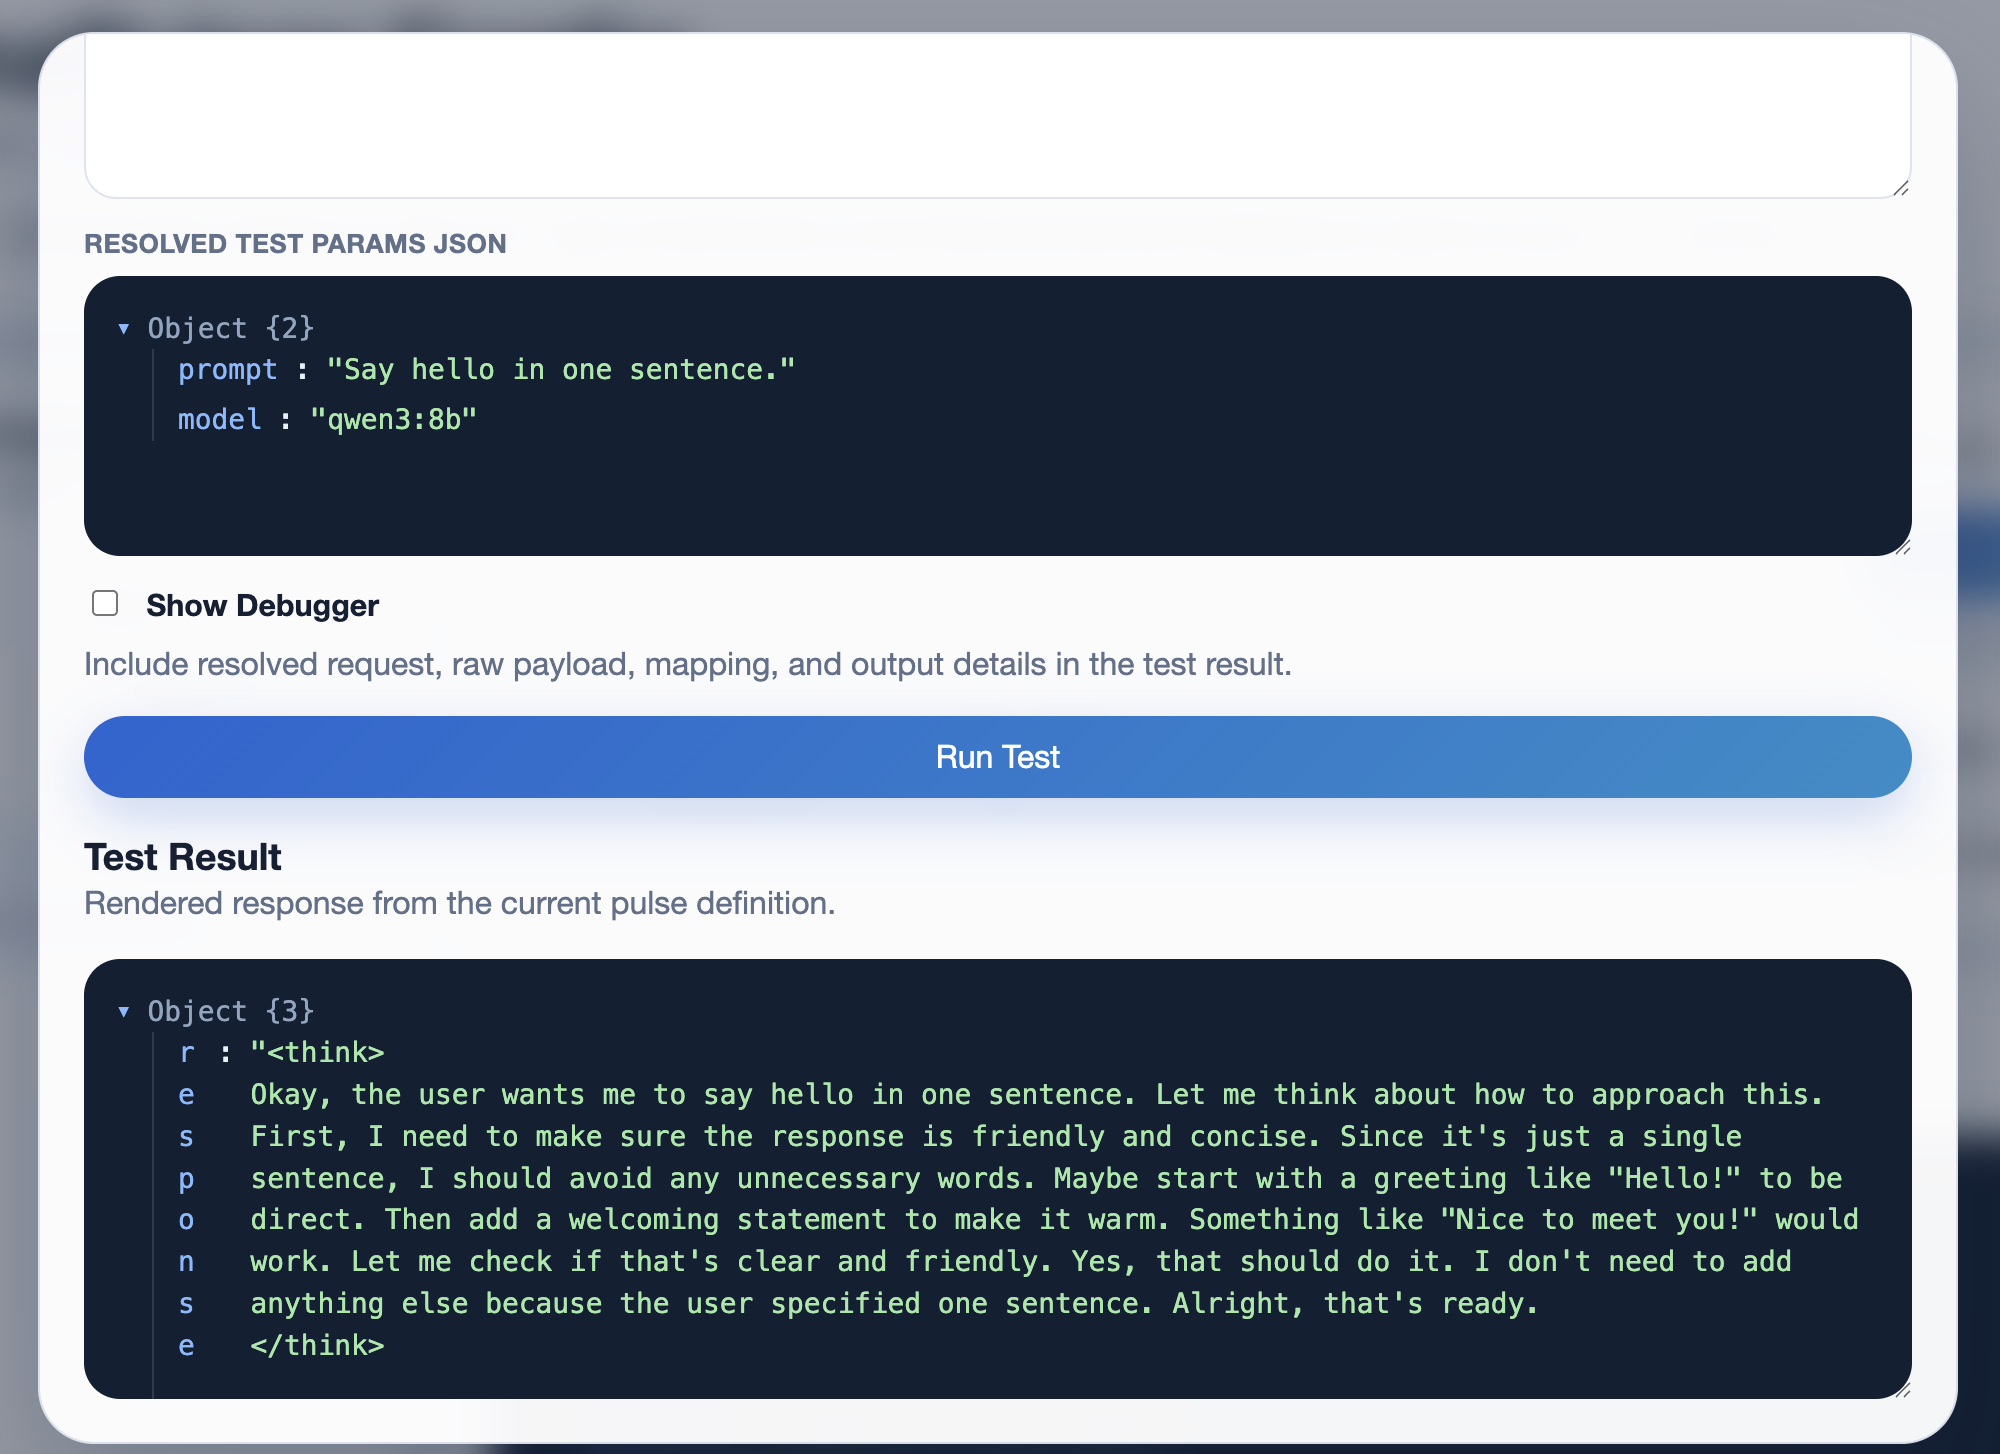Screen dimensions: 2000x1454
Task: Grab the top textarea resize handle
Action: tap(1901, 188)
